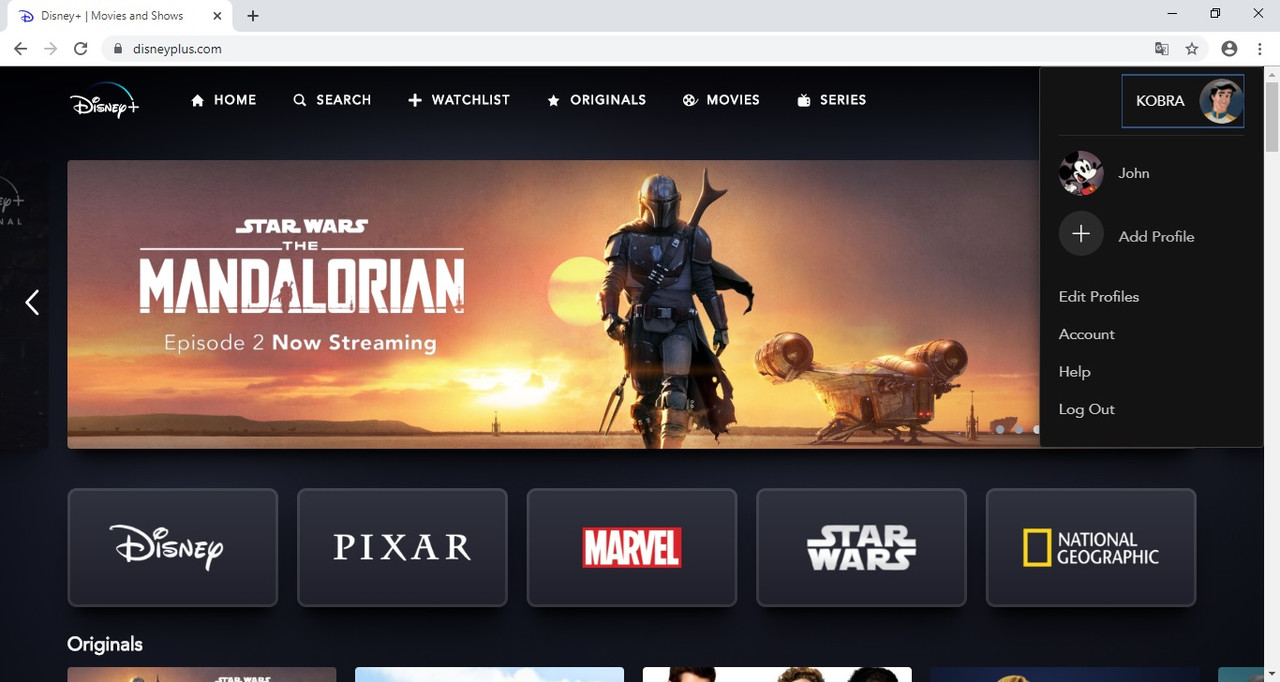The image size is (1280, 682).
Task: Click the Add Profile plus circle
Action: click(x=1081, y=234)
